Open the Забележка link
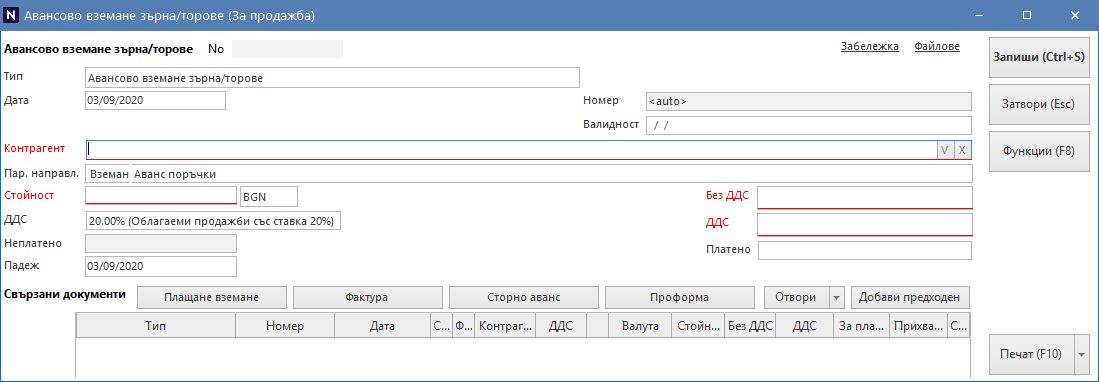This screenshot has width=1099, height=382. click(x=869, y=46)
